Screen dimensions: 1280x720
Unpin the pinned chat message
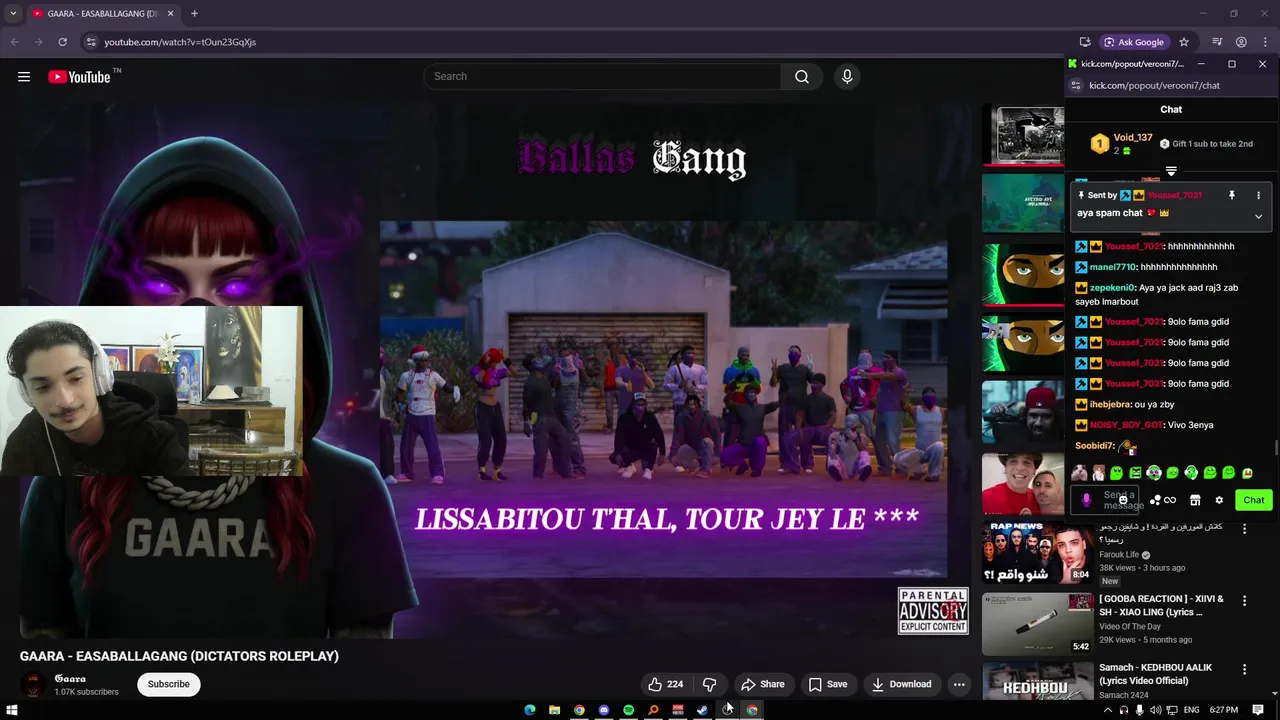(x=1232, y=195)
